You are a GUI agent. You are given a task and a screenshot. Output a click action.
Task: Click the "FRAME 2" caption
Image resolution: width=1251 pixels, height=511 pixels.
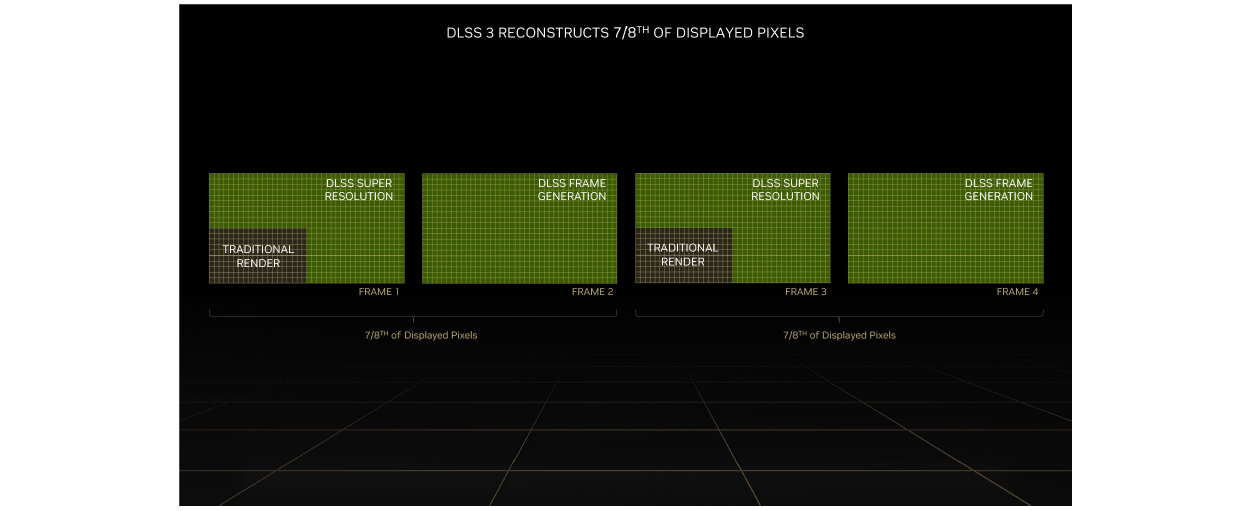click(x=592, y=292)
